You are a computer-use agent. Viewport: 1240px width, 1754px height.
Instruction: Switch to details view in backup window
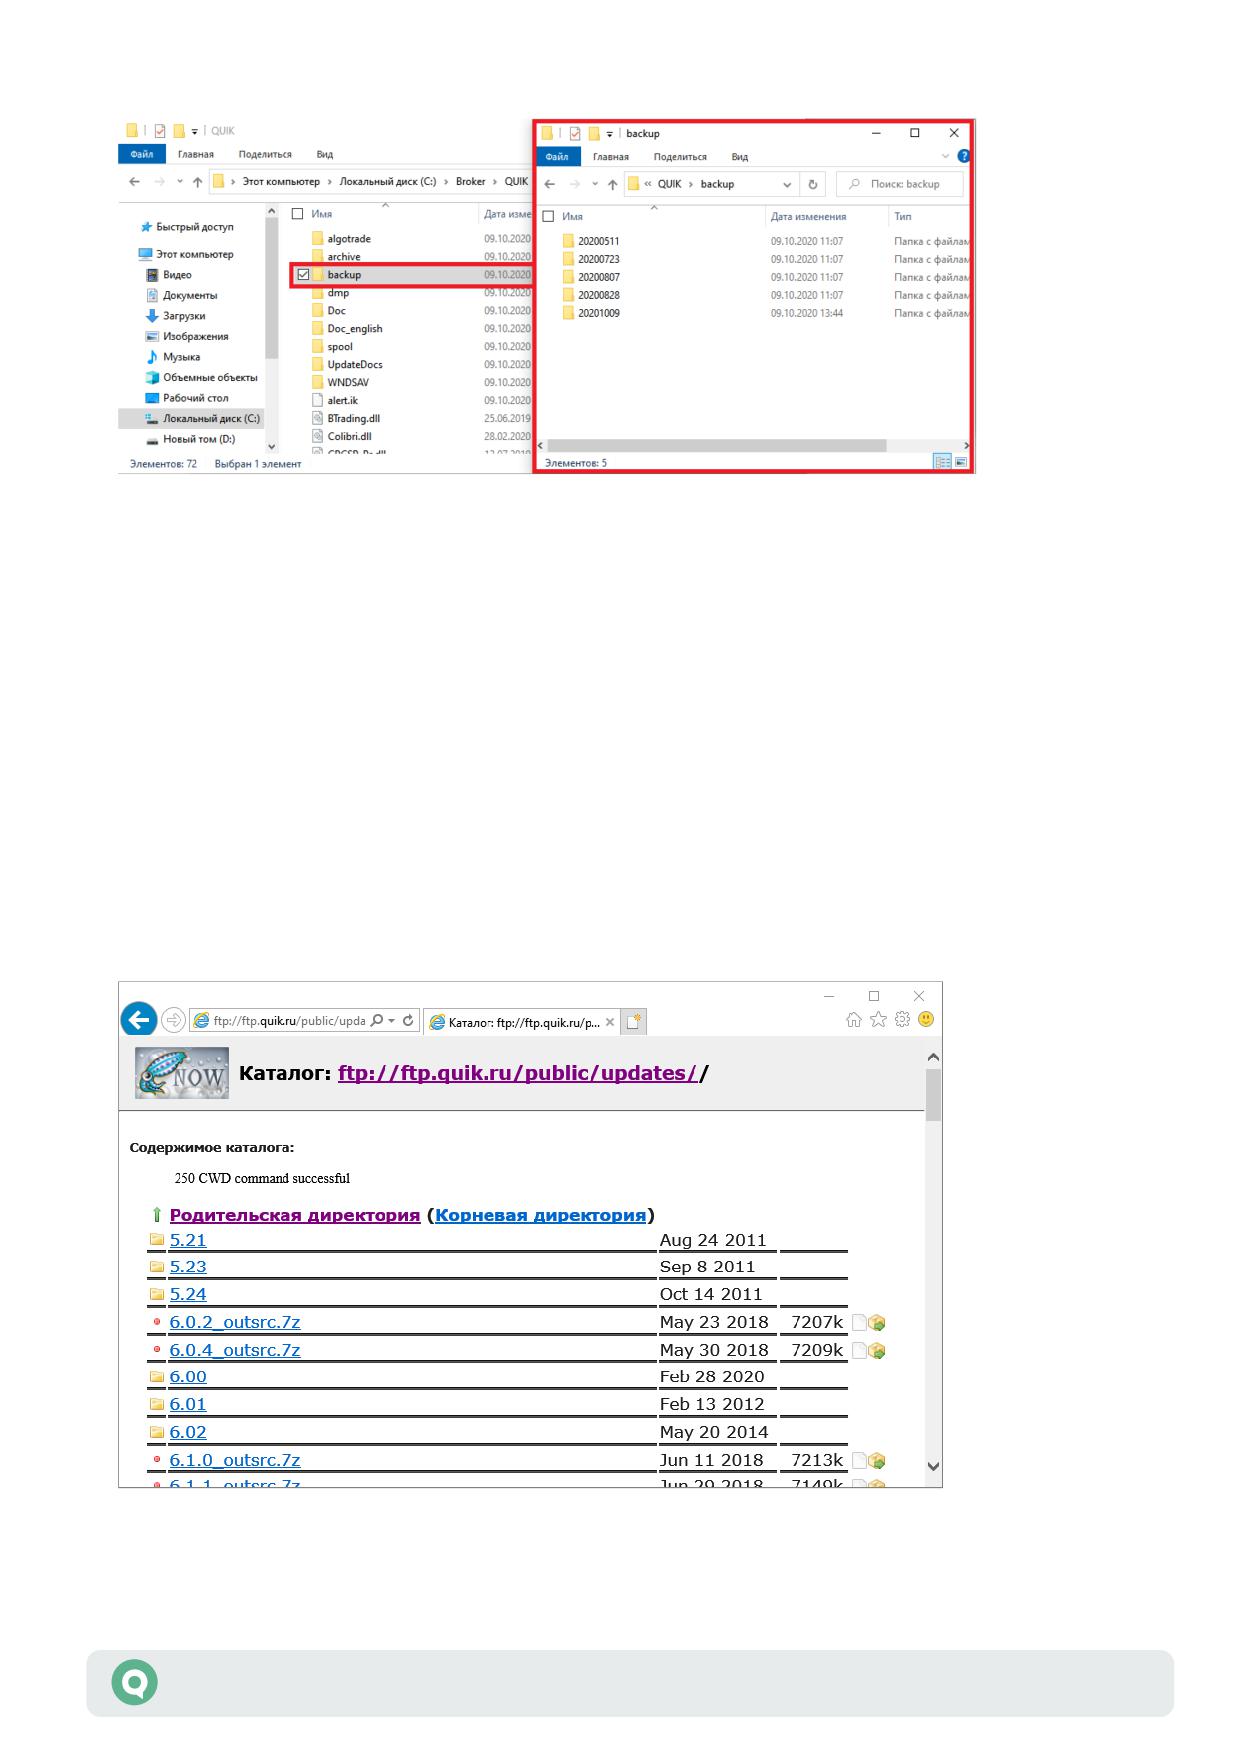coord(942,462)
